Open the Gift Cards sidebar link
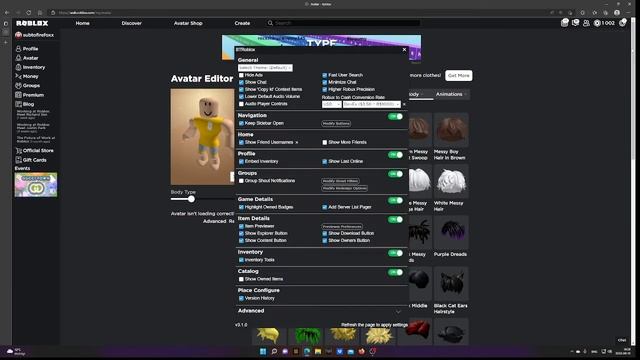The width and height of the screenshot is (640, 360). (x=31, y=160)
